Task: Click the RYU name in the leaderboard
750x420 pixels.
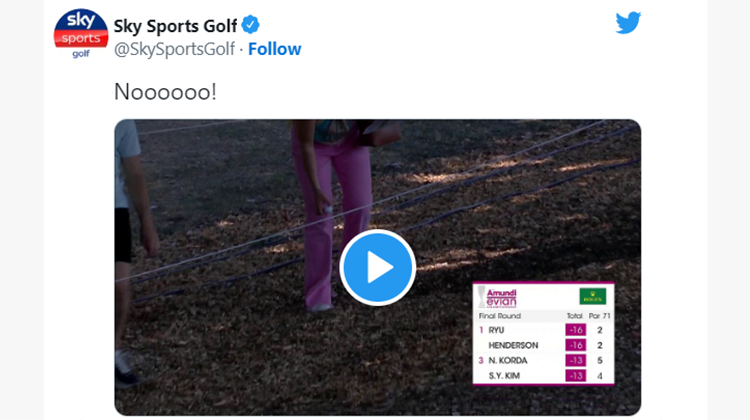Action: [496, 330]
